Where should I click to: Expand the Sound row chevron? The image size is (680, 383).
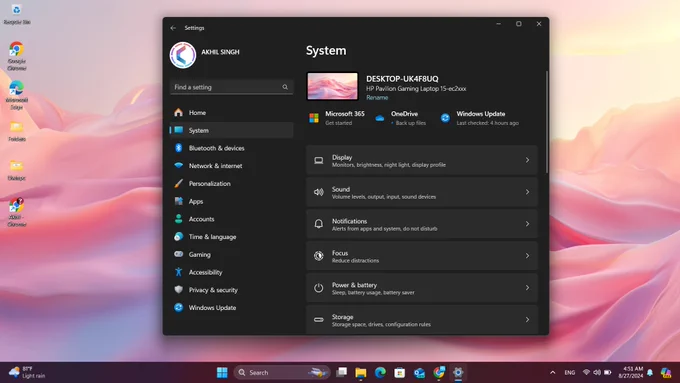(x=527, y=192)
